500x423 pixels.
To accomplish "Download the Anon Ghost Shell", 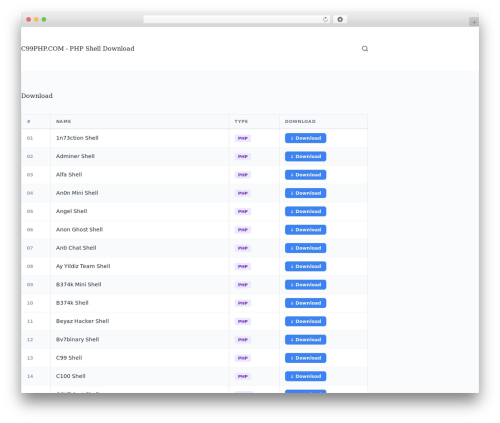I will point(305,230).
